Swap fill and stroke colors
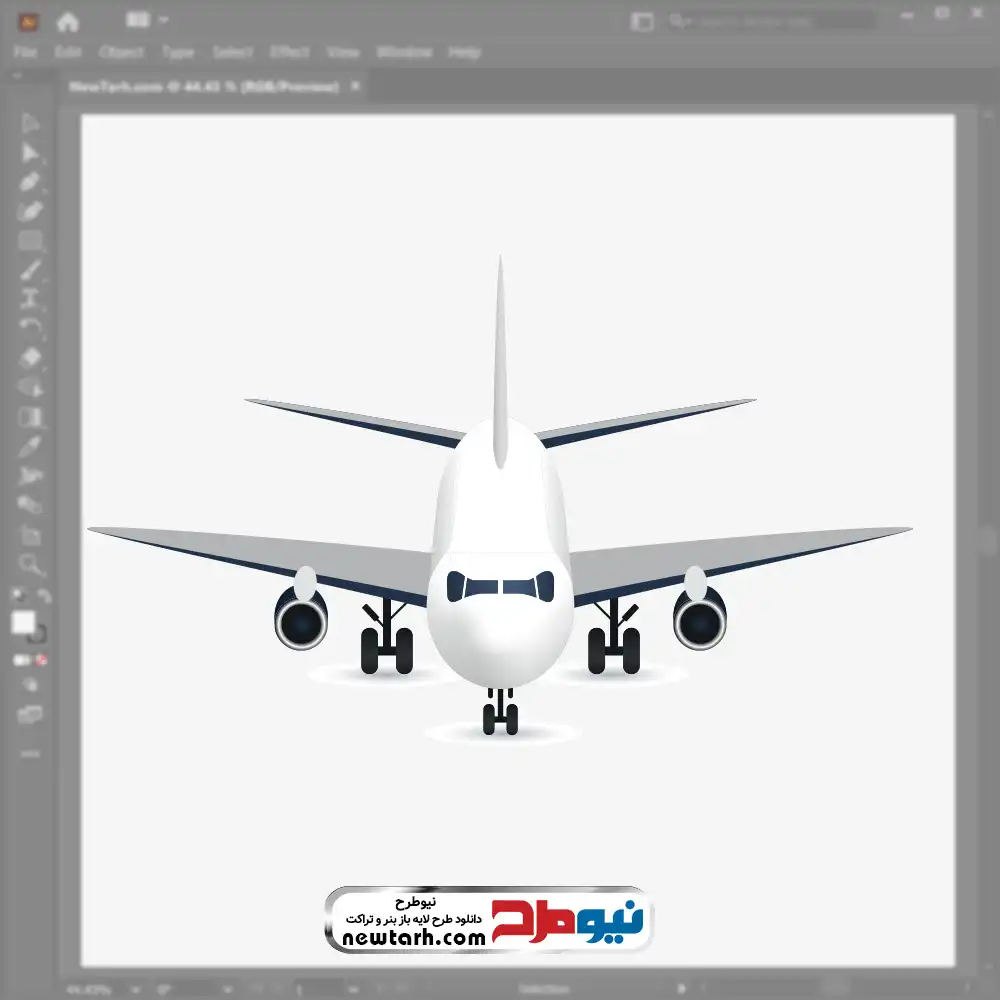1000x1000 pixels. click(44, 596)
